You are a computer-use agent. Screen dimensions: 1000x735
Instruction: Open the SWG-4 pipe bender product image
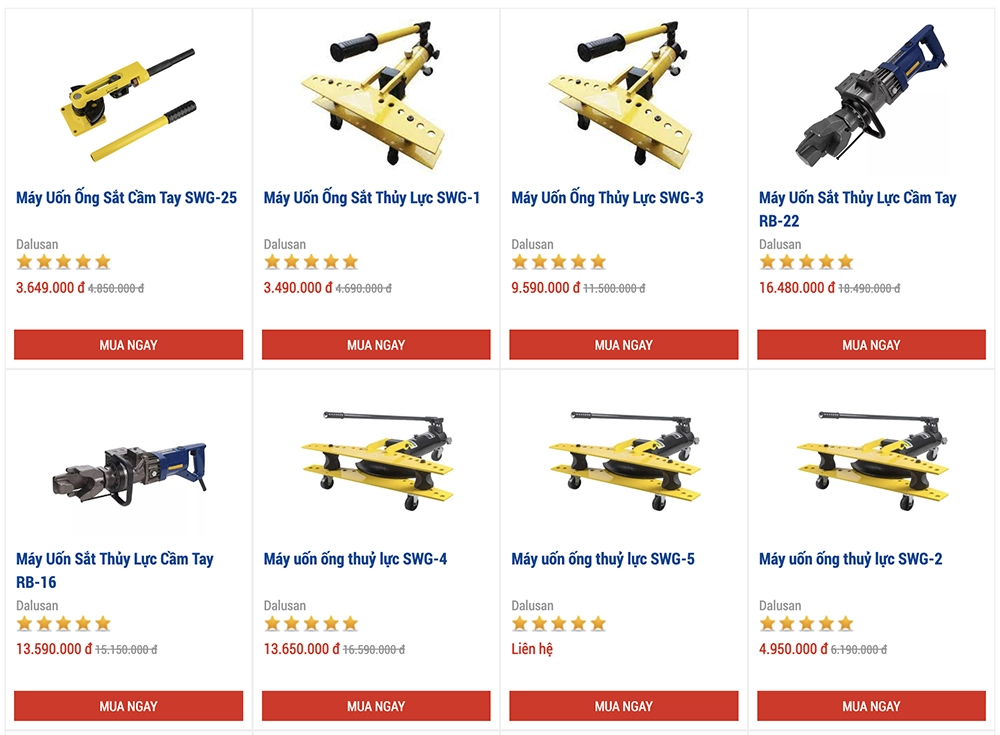[x=376, y=459]
